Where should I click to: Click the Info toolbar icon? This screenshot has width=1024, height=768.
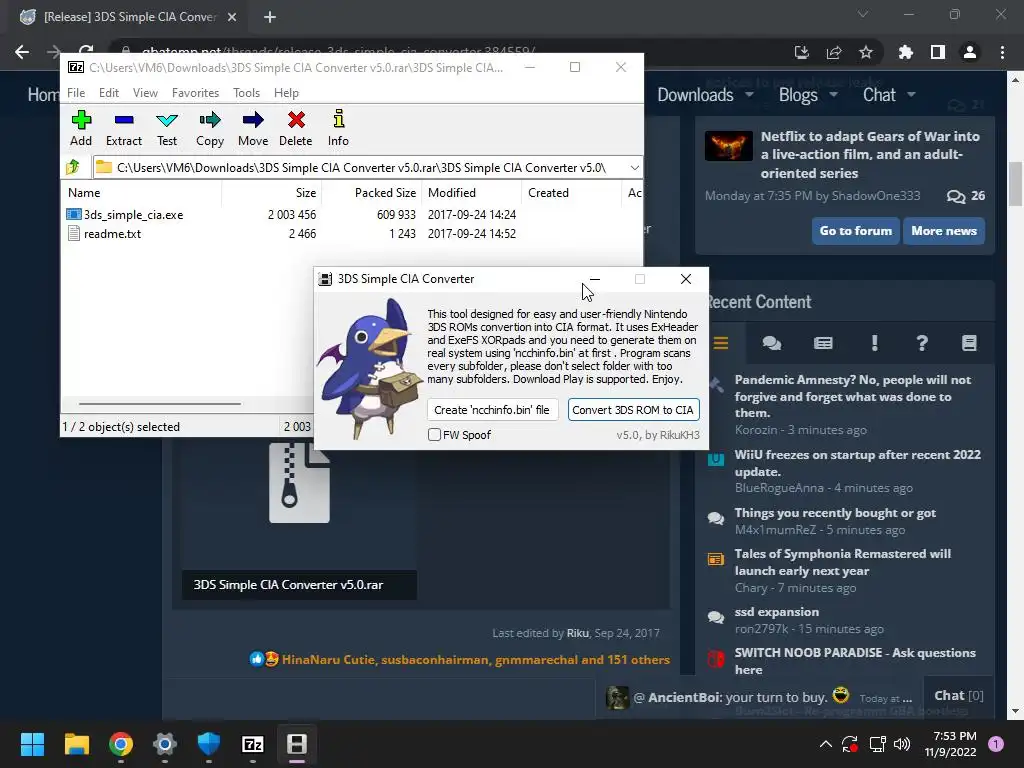338,120
